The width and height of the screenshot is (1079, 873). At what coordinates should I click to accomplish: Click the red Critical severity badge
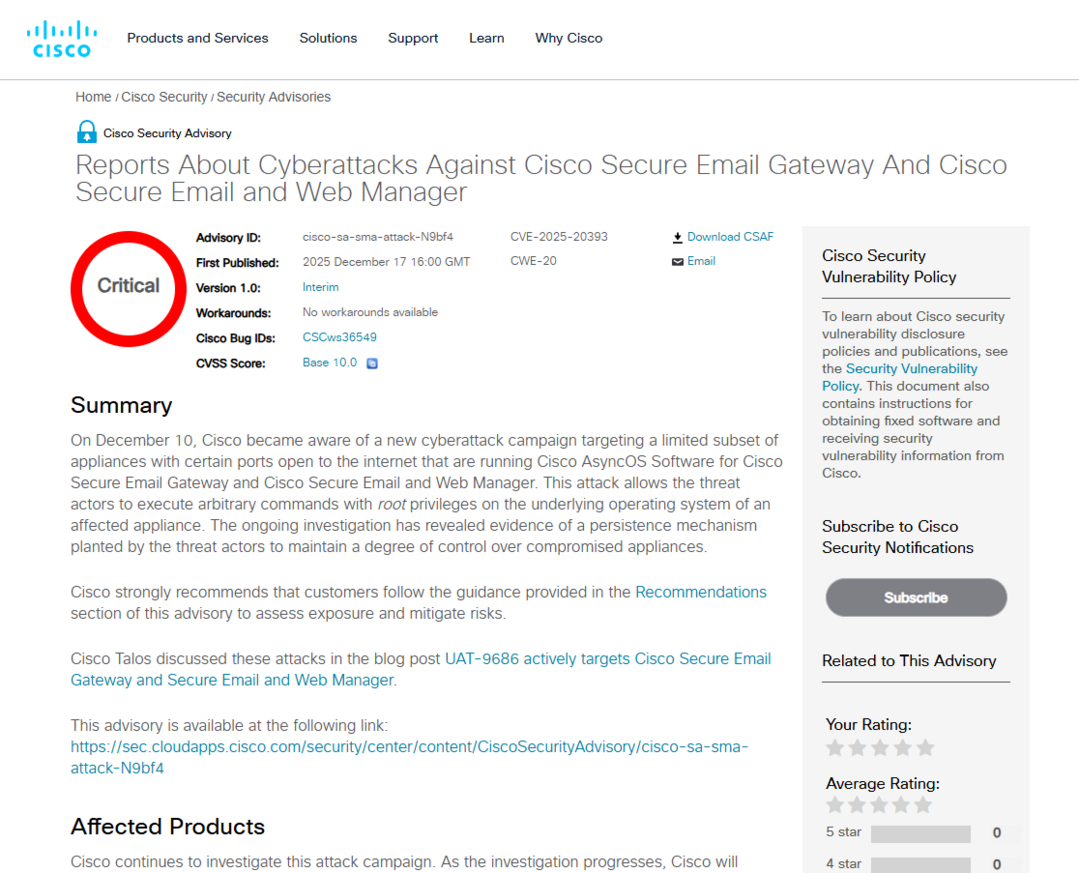coord(128,288)
